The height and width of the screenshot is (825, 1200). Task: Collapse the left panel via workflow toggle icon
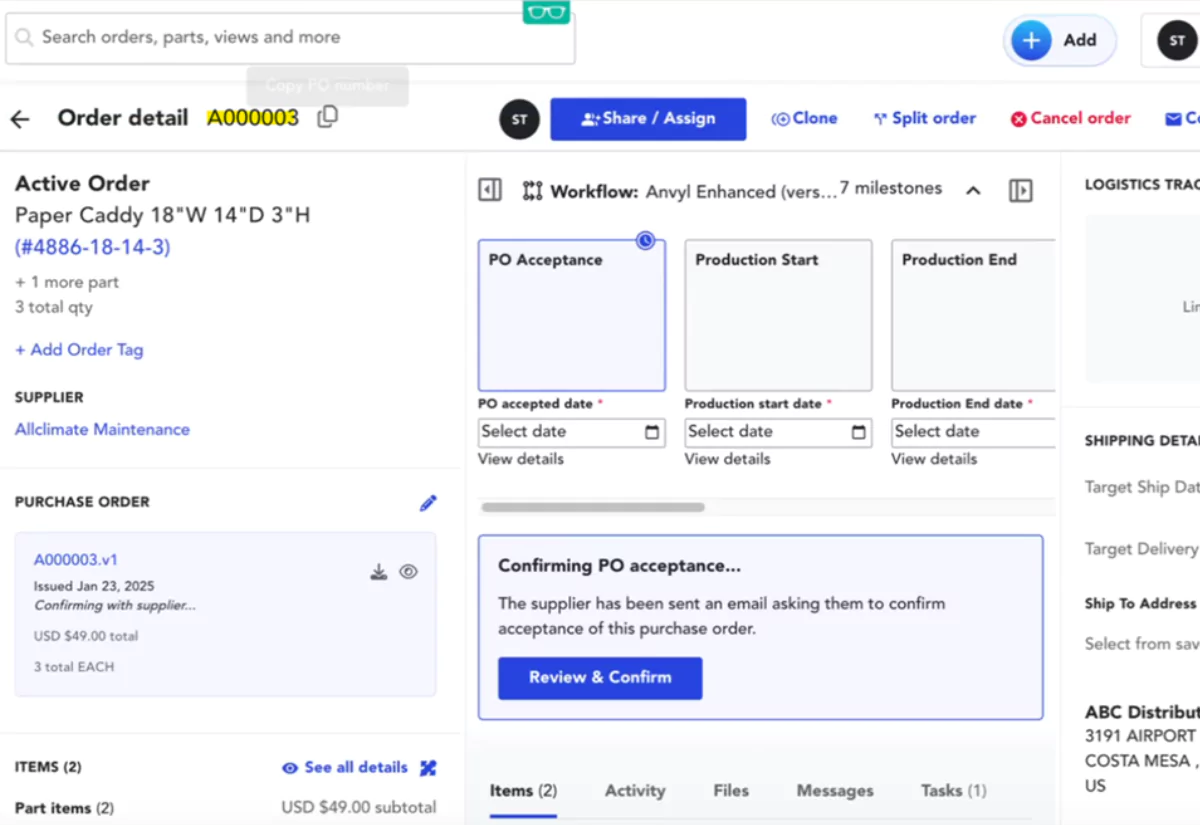tap(490, 190)
